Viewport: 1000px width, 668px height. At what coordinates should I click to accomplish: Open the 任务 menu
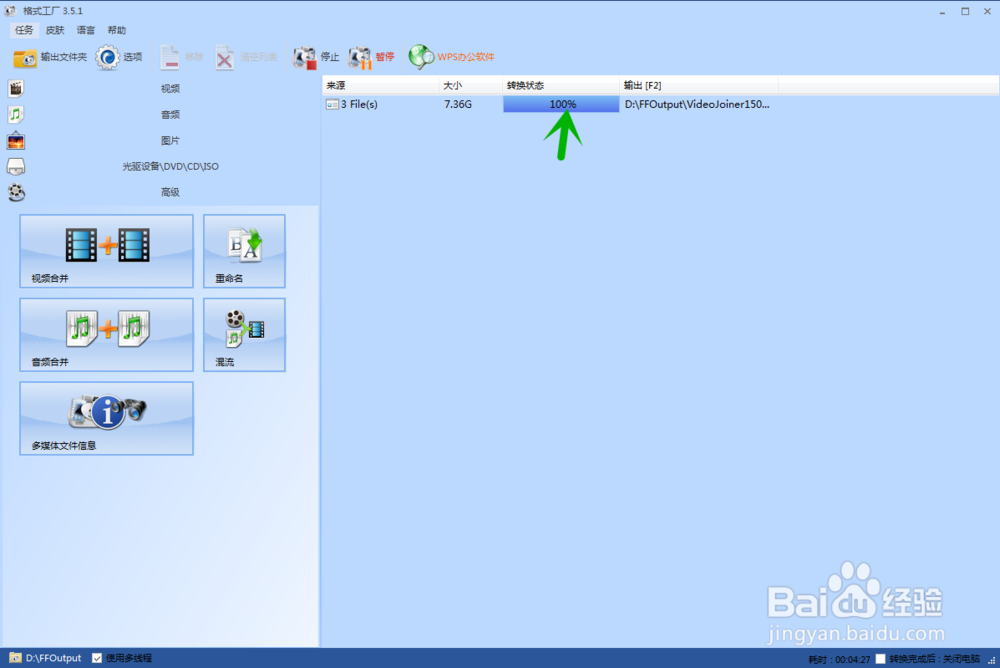click(24, 30)
